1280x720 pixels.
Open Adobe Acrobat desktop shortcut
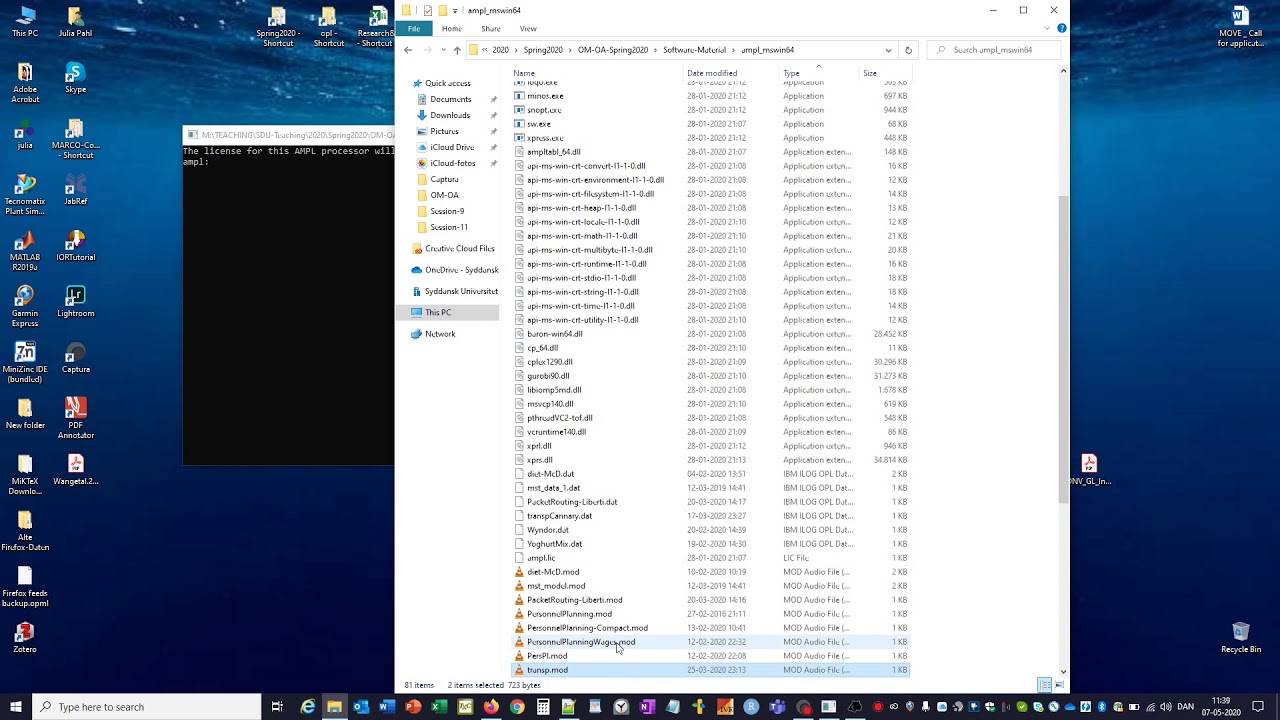coord(25,83)
